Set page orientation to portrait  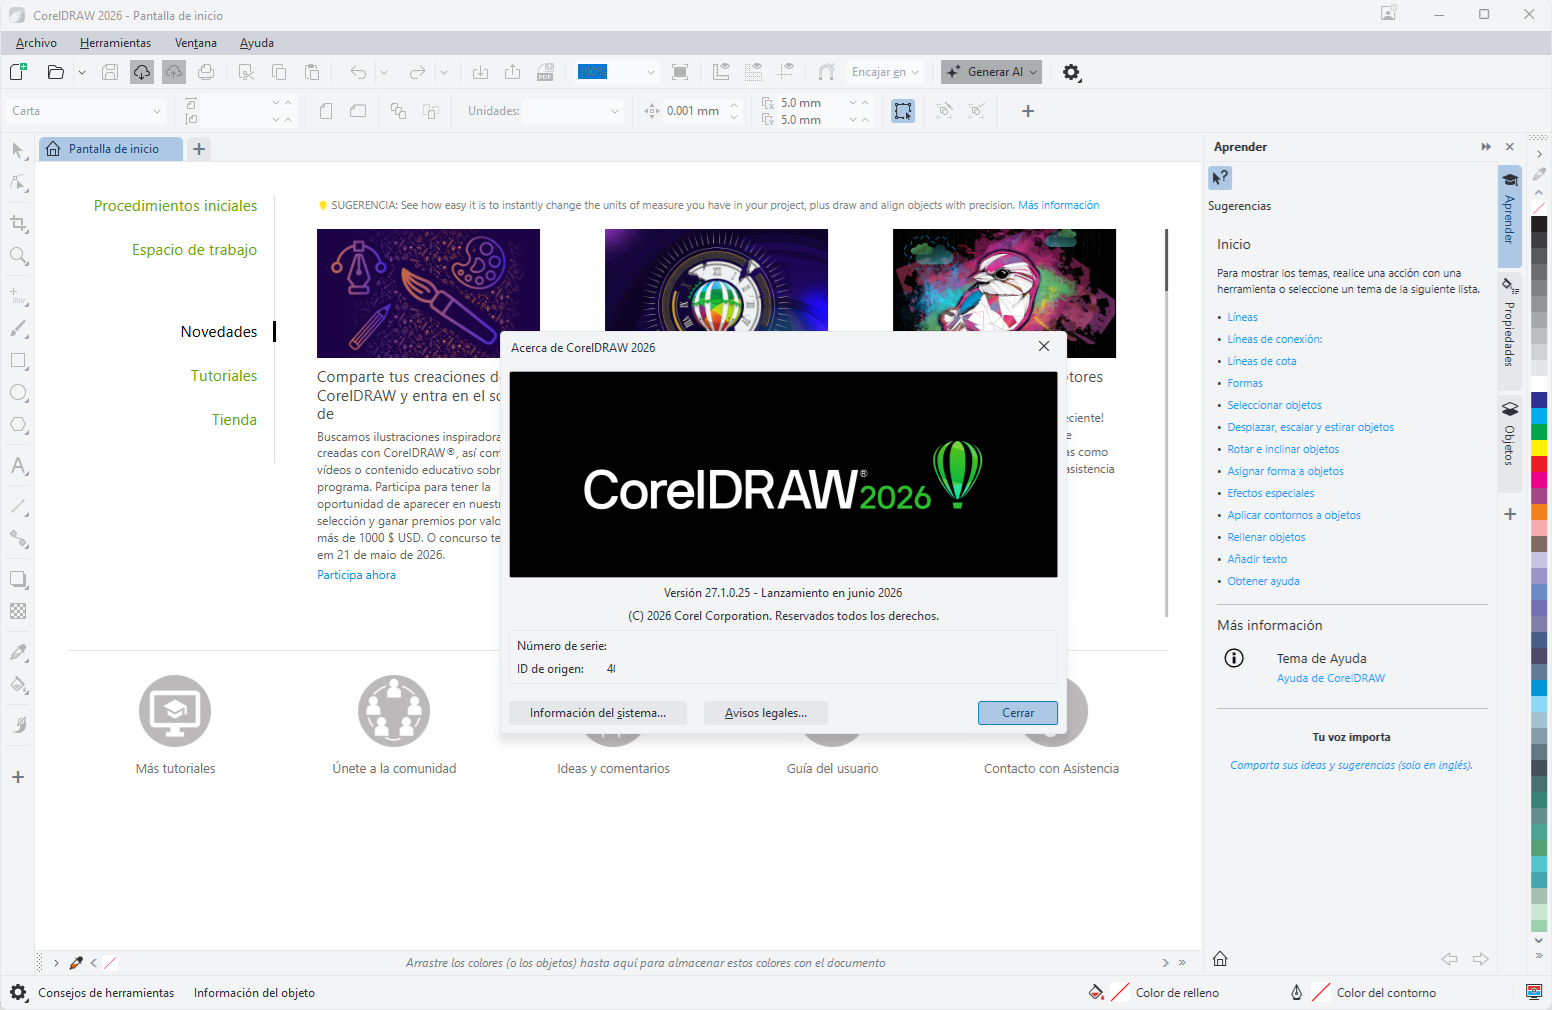[326, 111]
